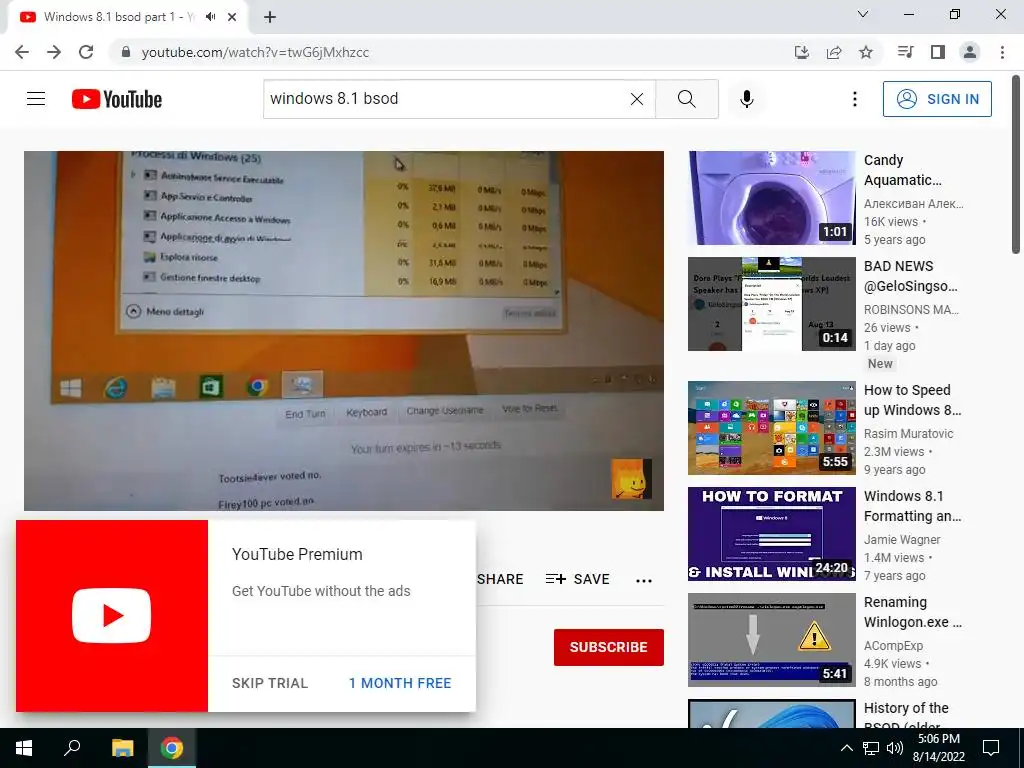This screenshot has width=1024, height=768.
Task: Reload the page
Action: [86, 52]
